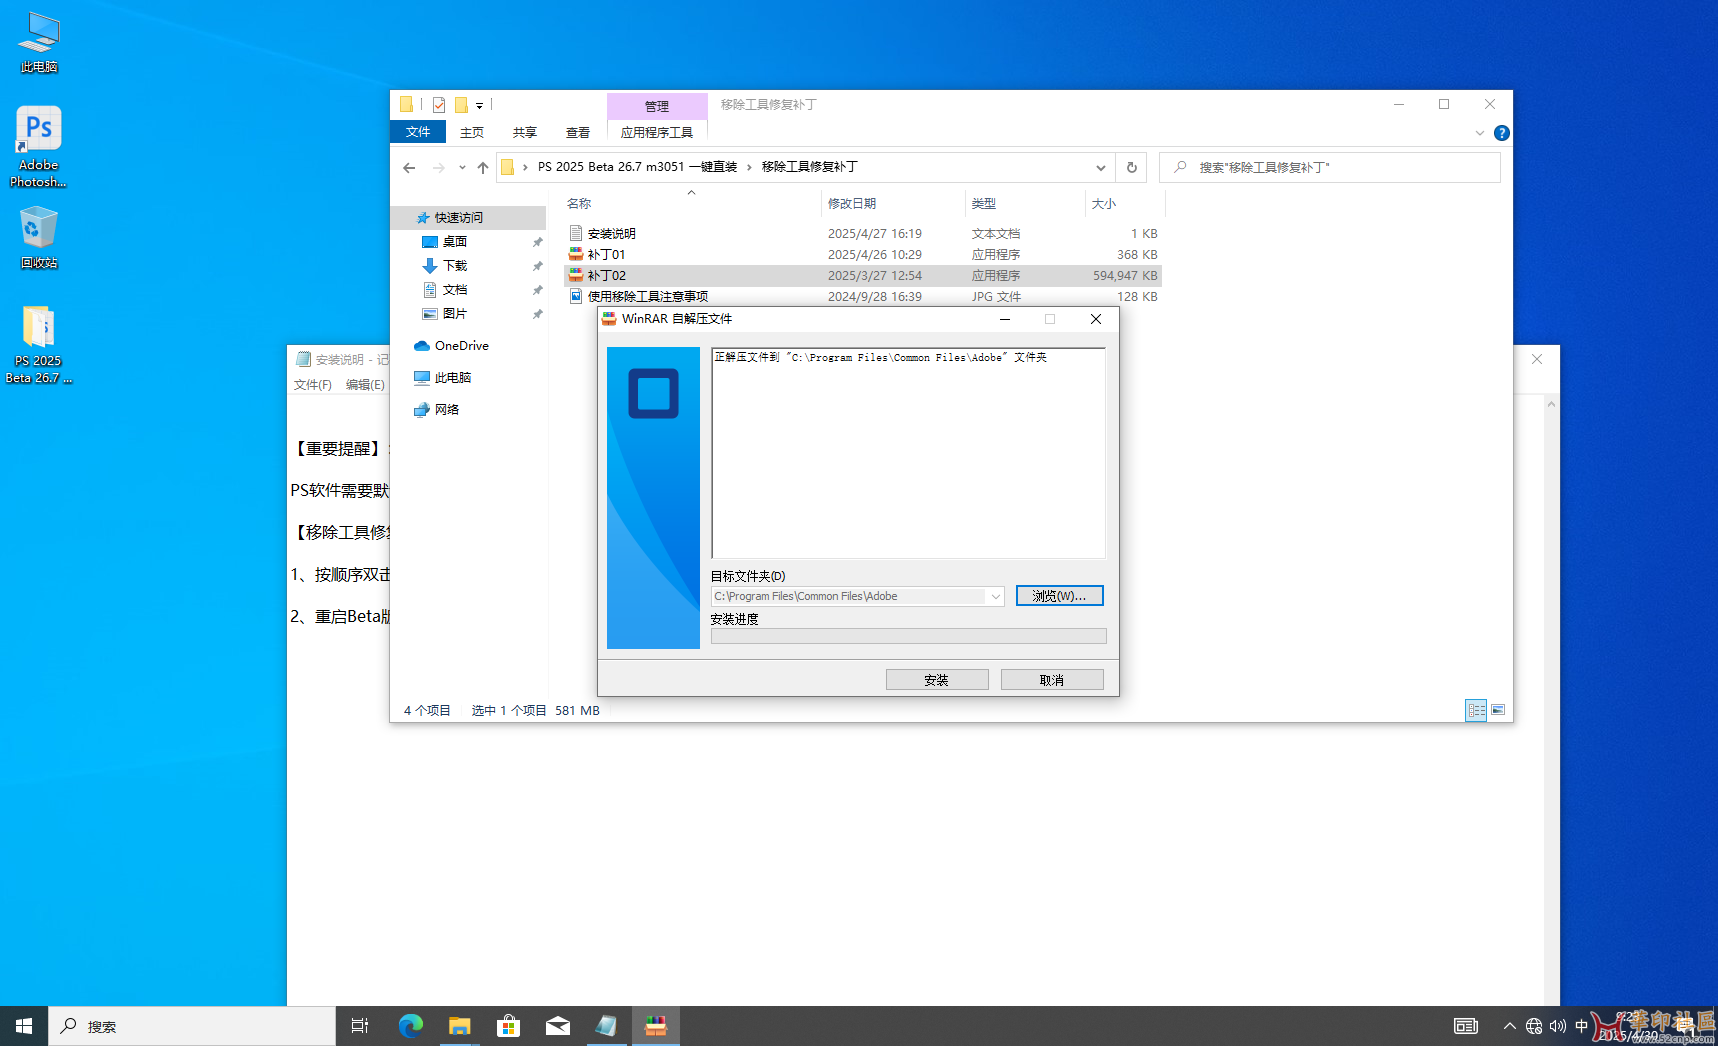Show hidden system tray icons

(x=1510, y=1026)
